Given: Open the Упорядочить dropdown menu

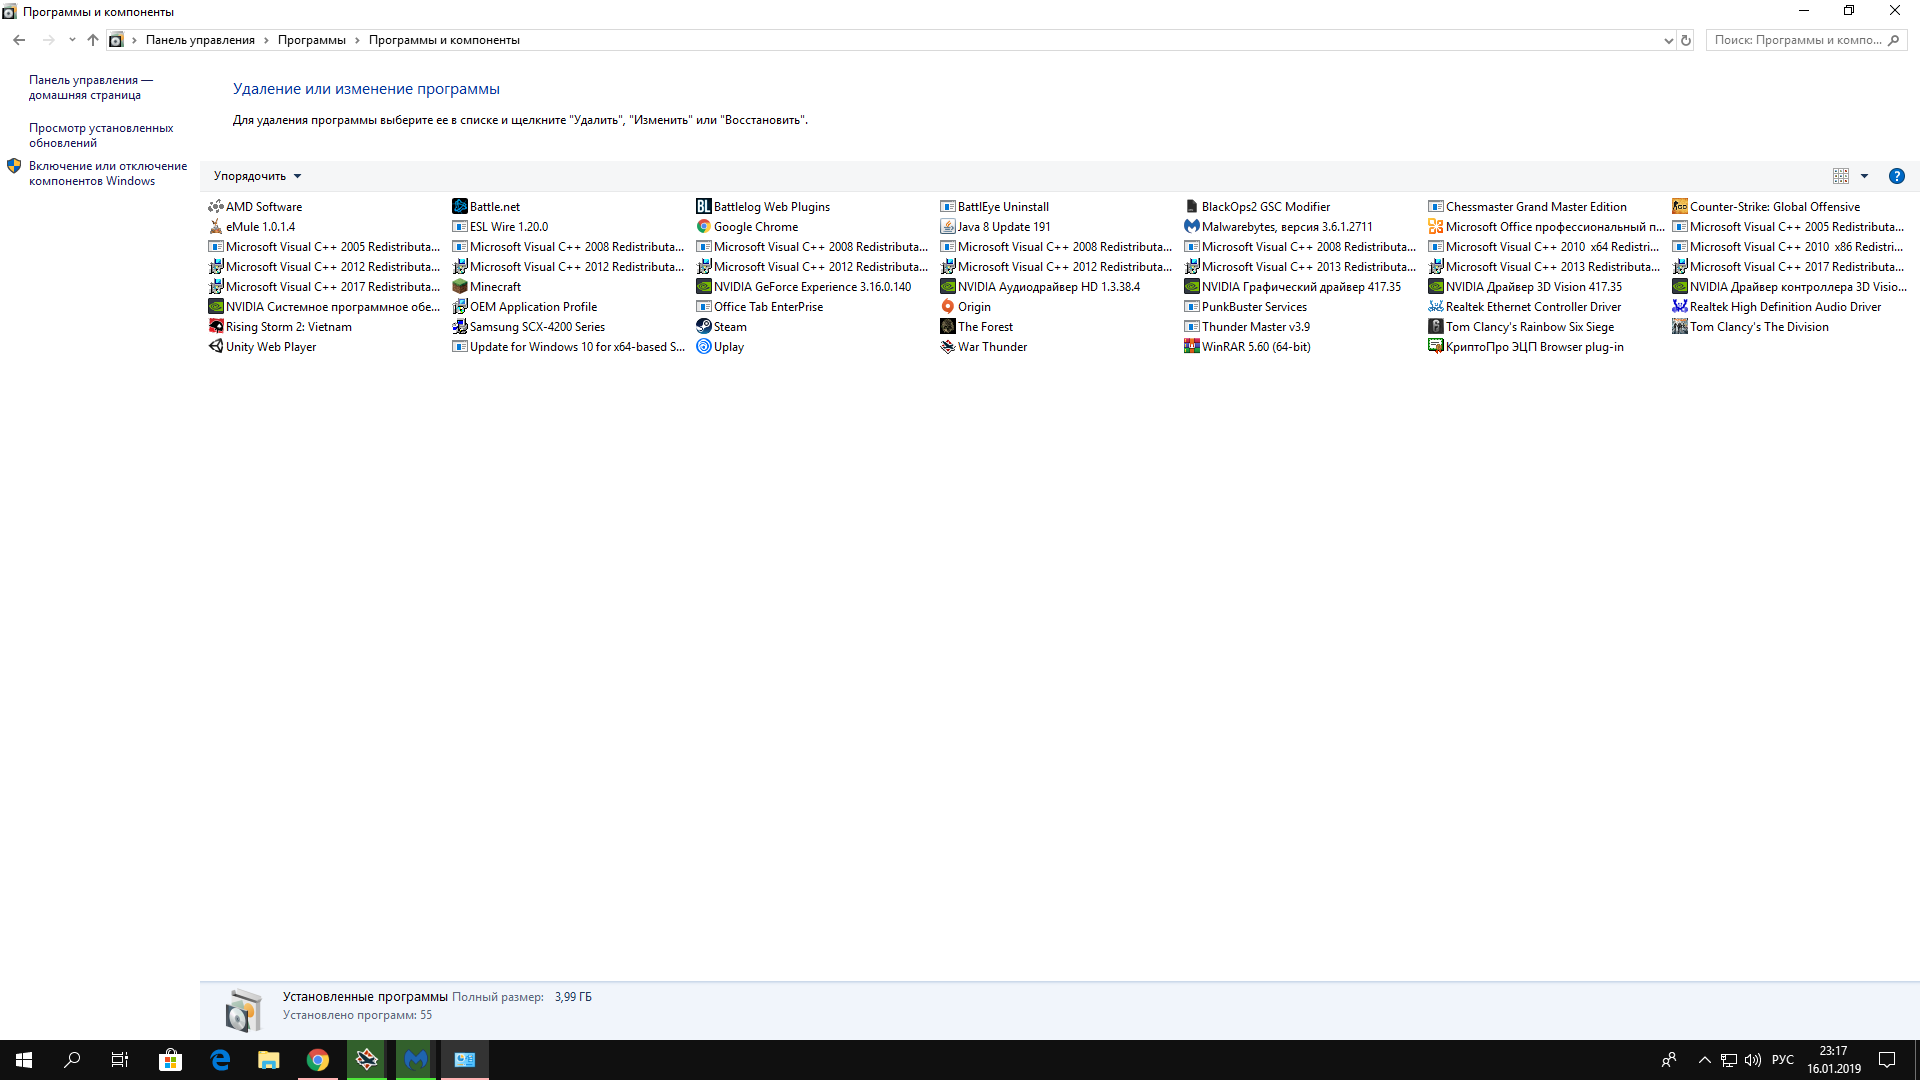Looking at the screenshot, I should [x=257, y=176].
